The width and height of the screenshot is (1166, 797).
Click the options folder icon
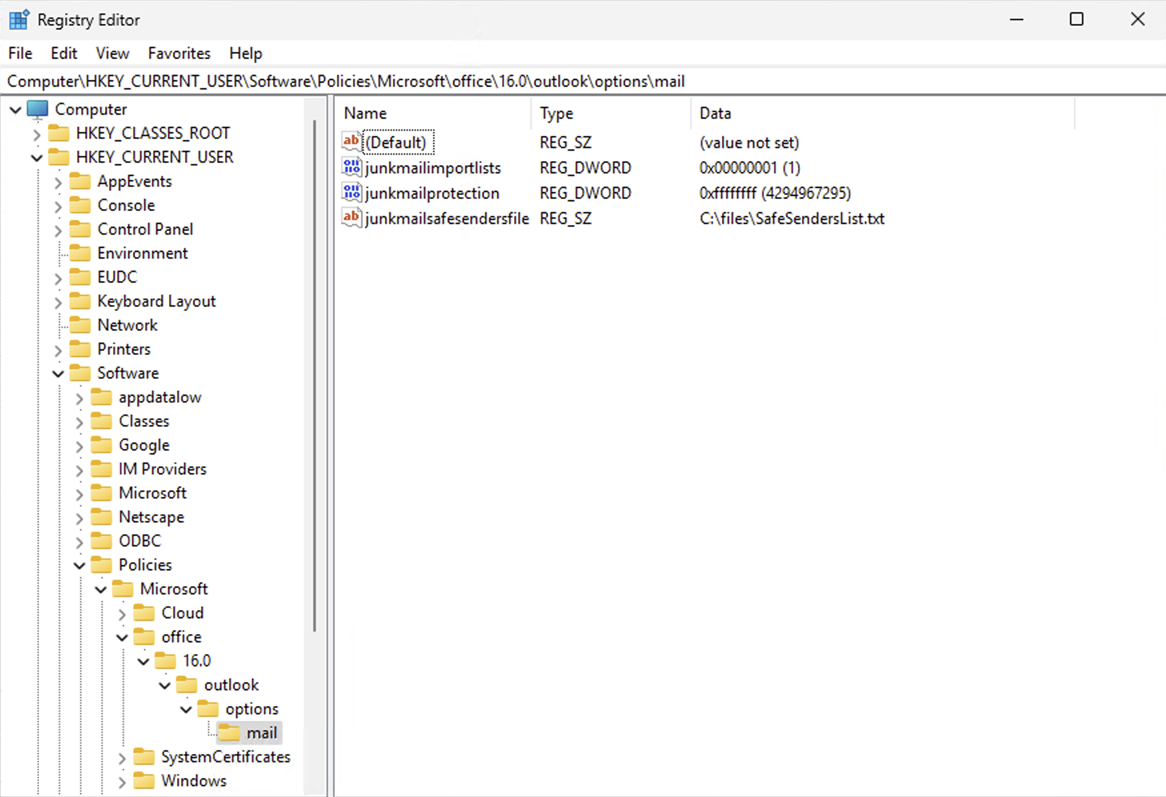click(207, 708)
